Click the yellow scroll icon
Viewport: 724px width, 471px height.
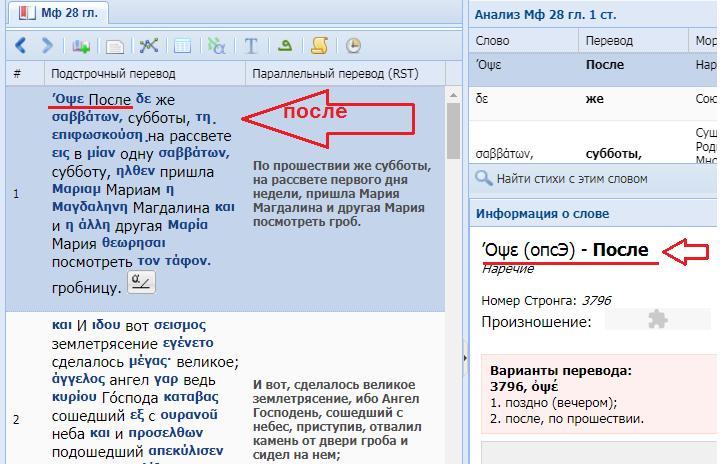click(319, 46)
